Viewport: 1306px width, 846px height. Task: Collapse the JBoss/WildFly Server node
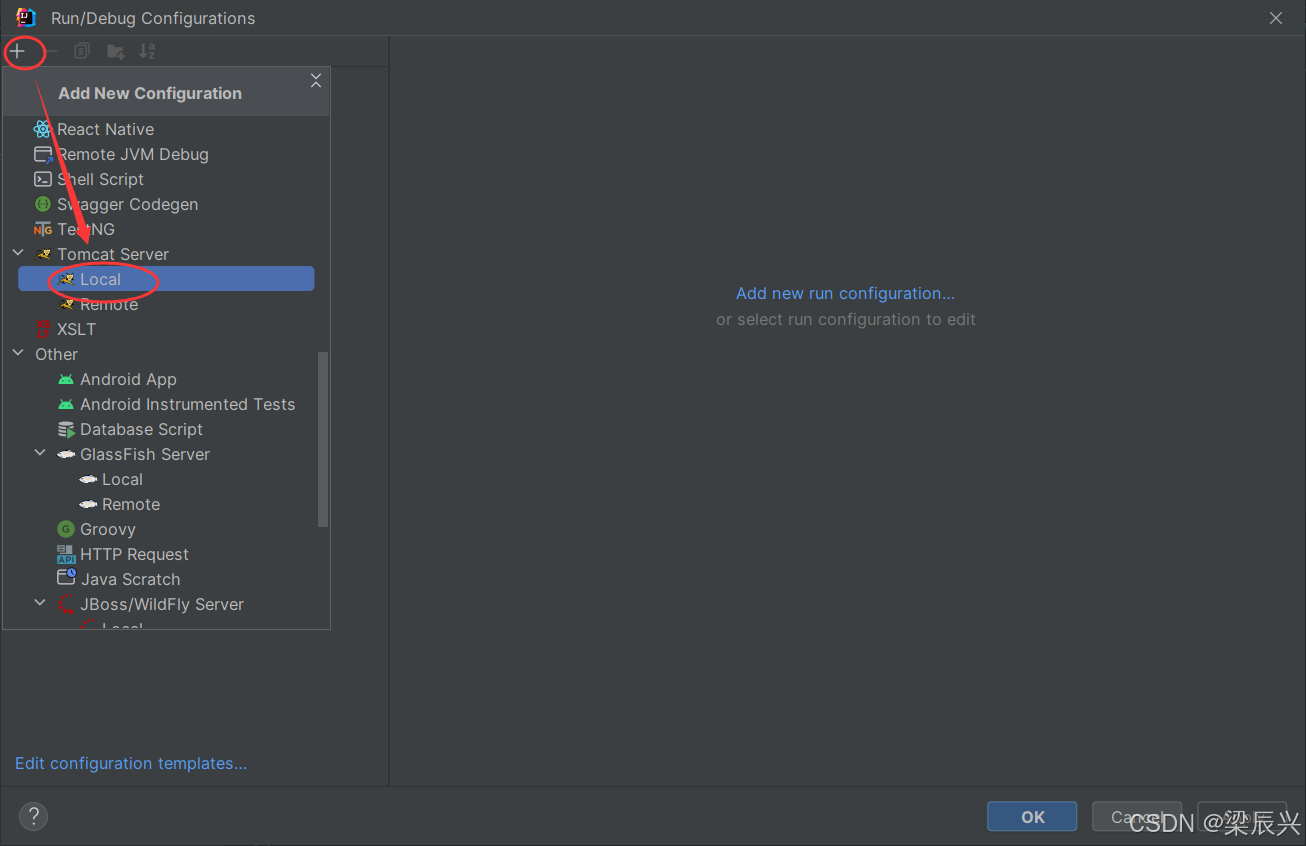point(40,604)
